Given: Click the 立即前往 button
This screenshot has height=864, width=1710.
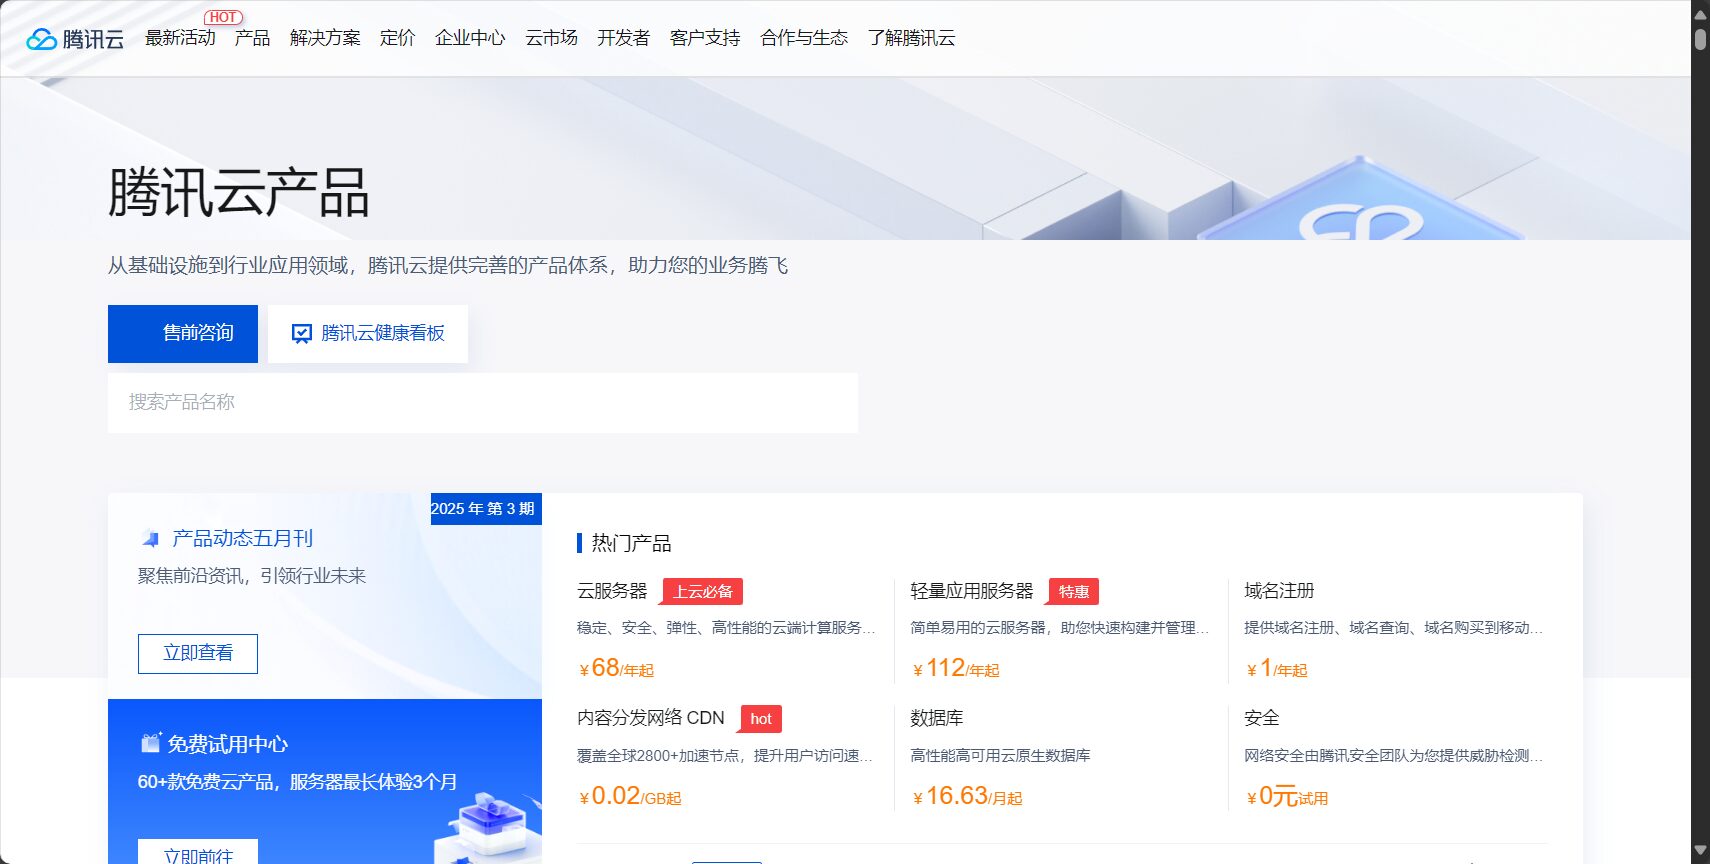Looking at the screenshot, I should click(x=198, y=852).
